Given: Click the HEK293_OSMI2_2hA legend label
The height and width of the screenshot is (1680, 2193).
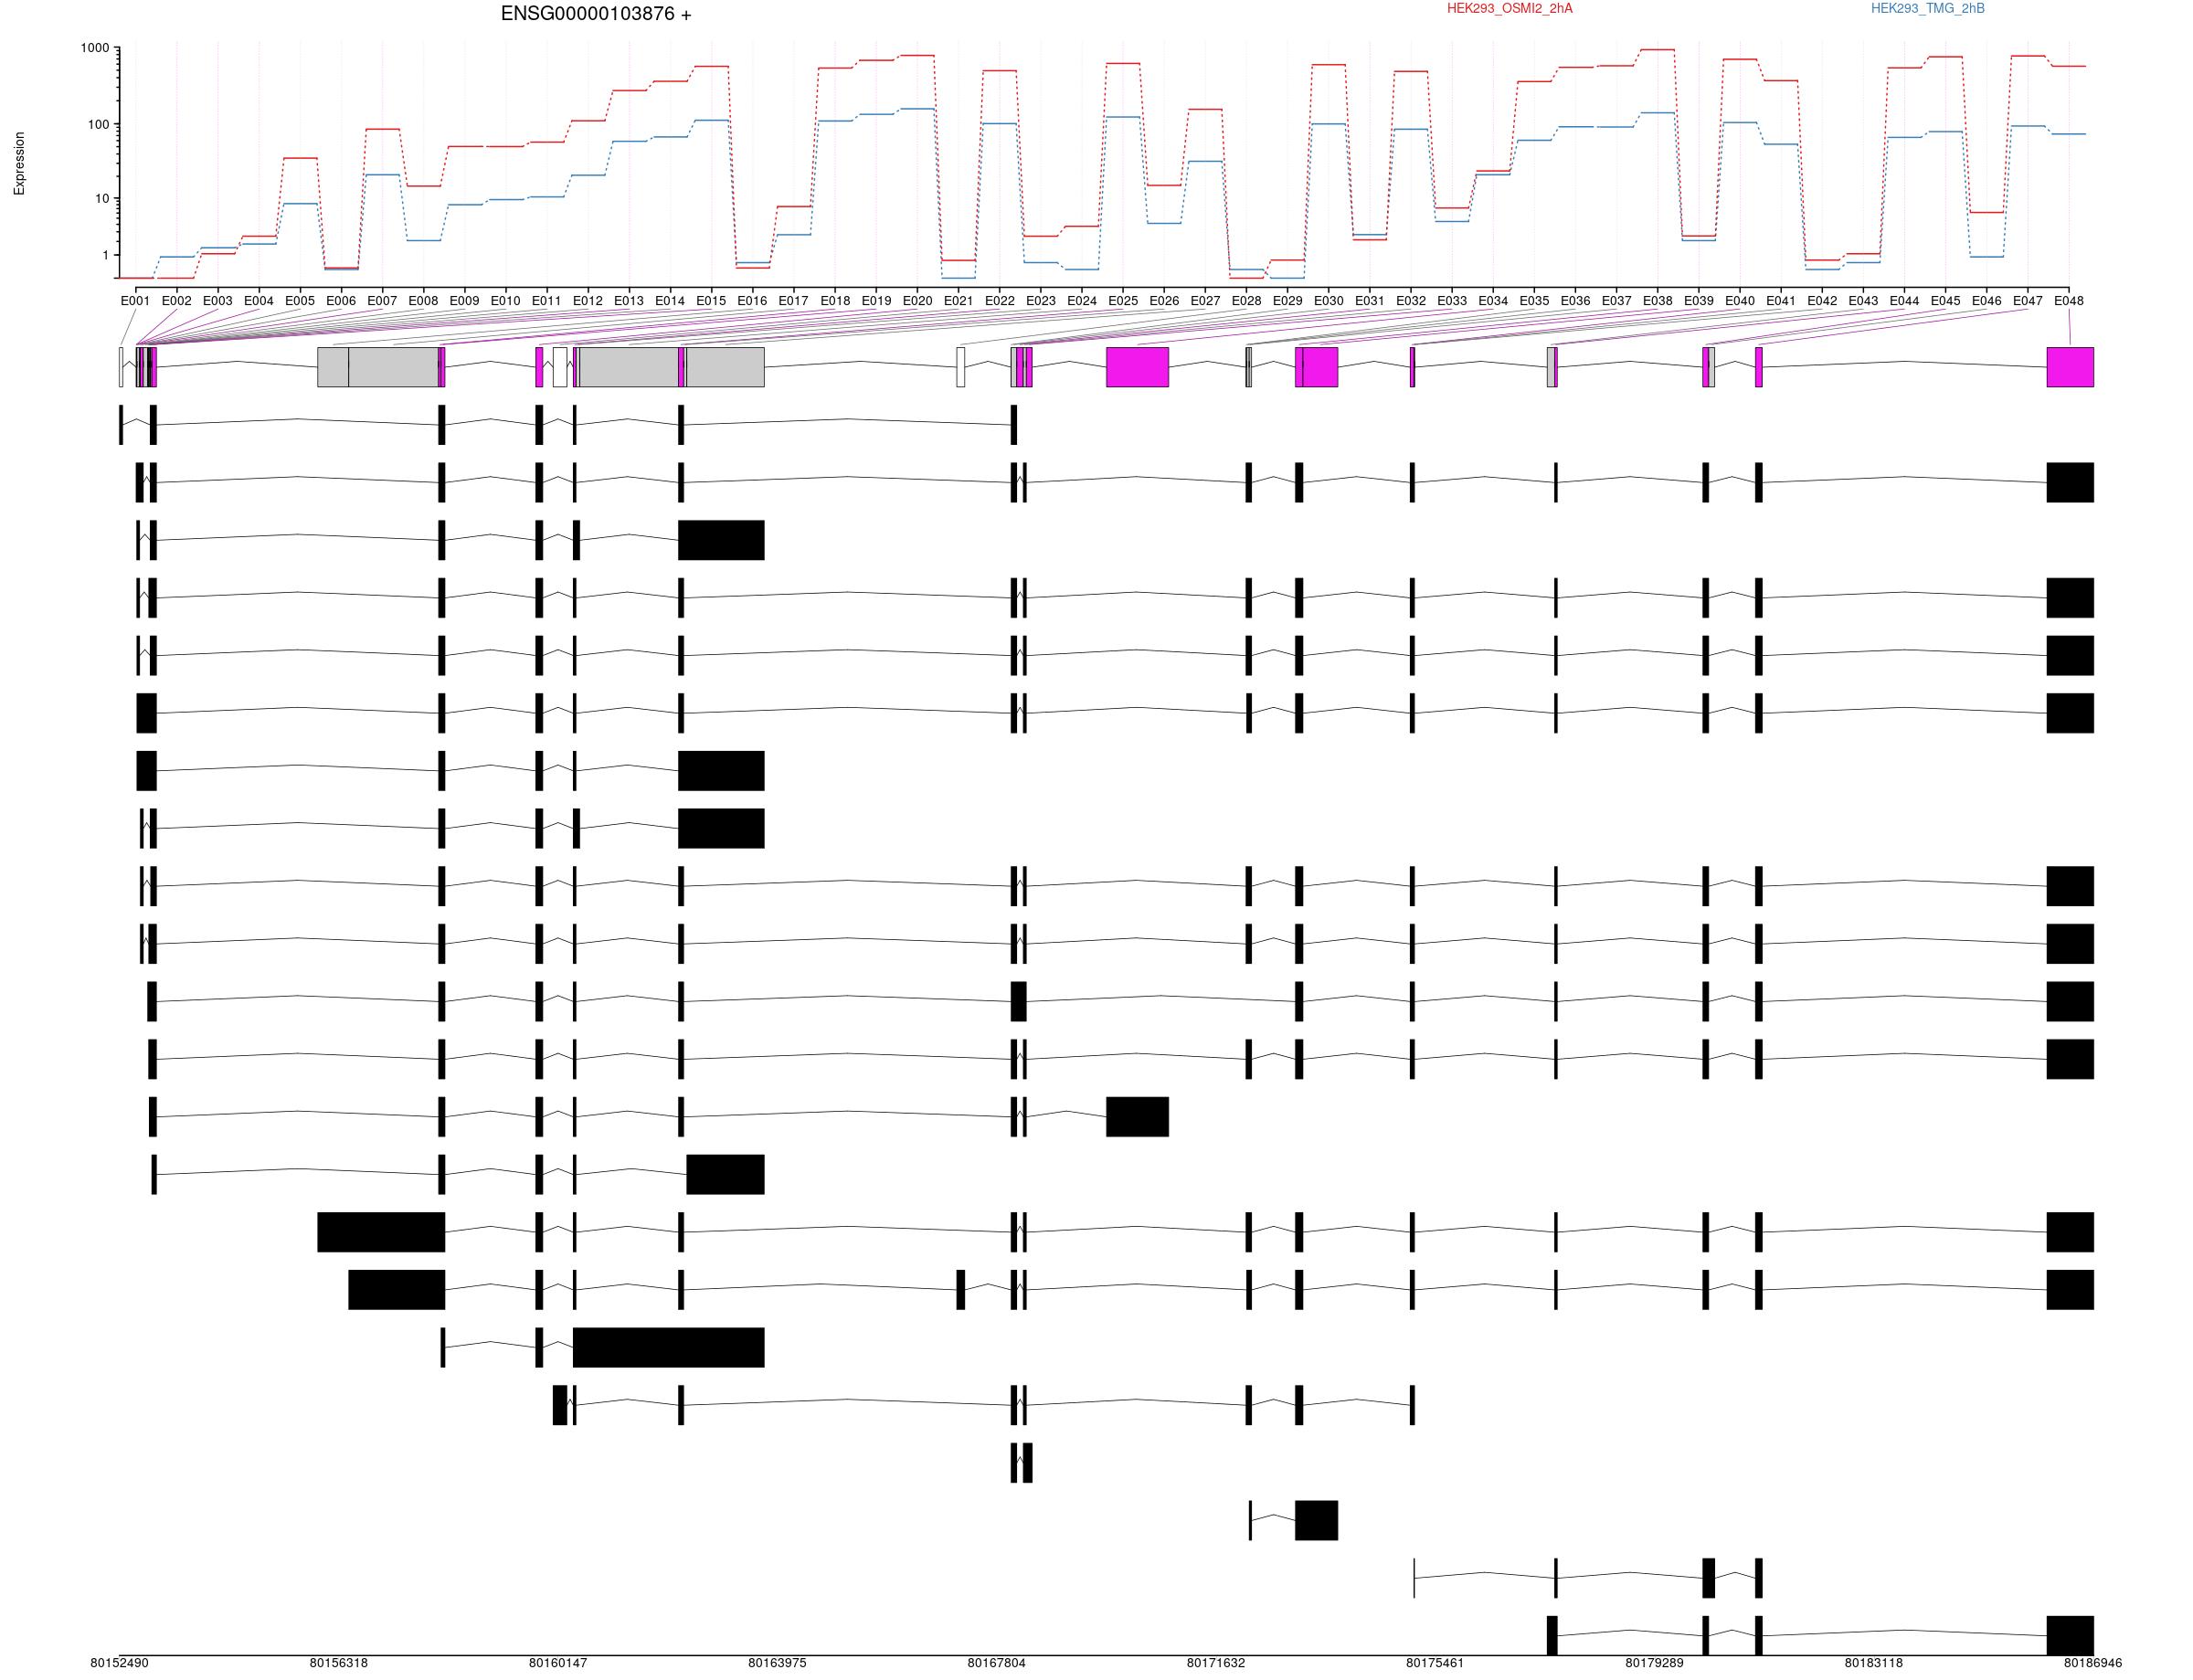Looking at the screenshot, I should [x=1509, y=9].
